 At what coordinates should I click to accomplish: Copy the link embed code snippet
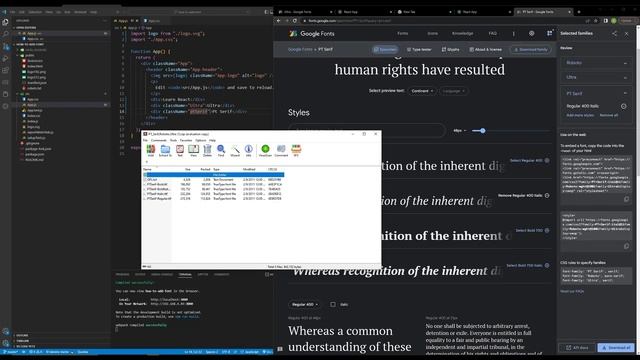[x=626, y=199]
